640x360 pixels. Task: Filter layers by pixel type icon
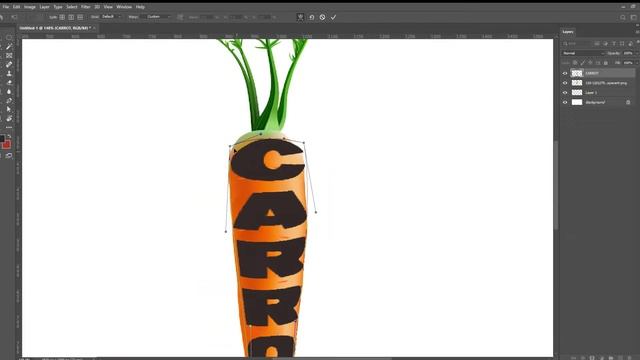(597, 43)
